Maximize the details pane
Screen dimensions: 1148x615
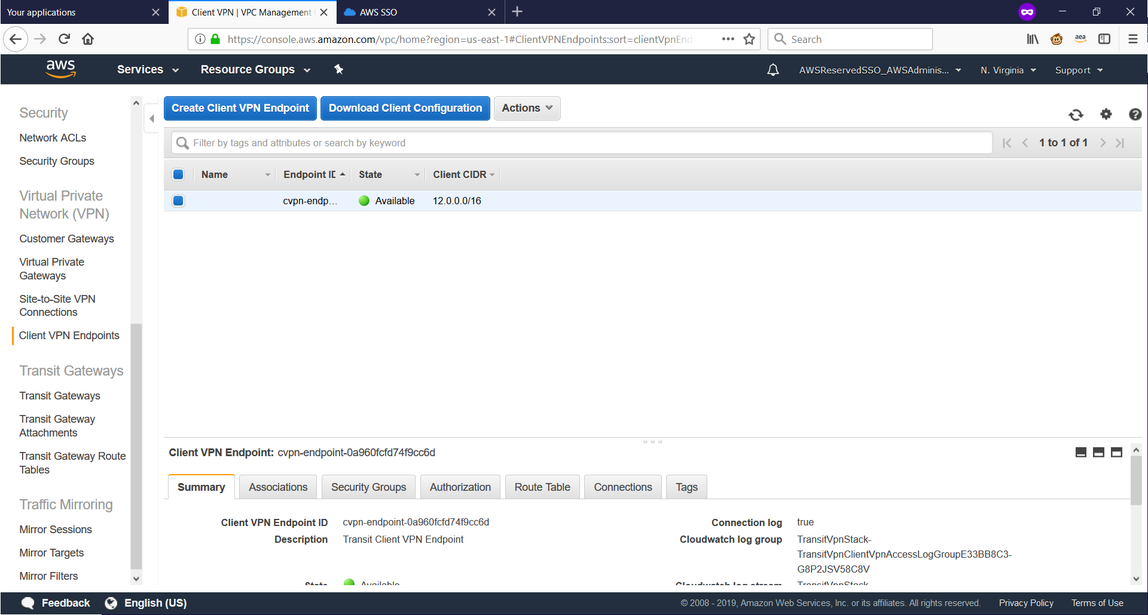click(1117, 452)
